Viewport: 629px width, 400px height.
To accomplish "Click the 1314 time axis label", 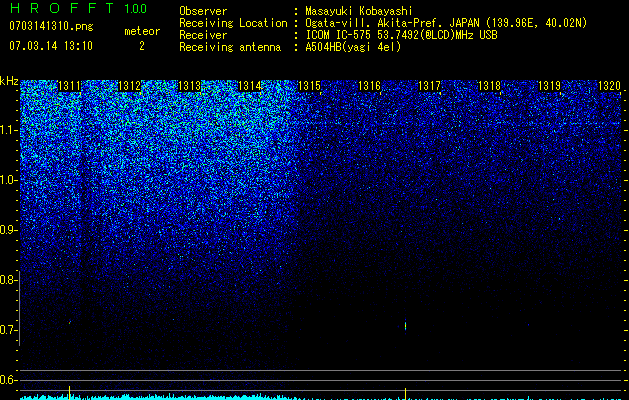I will point(250,86).
